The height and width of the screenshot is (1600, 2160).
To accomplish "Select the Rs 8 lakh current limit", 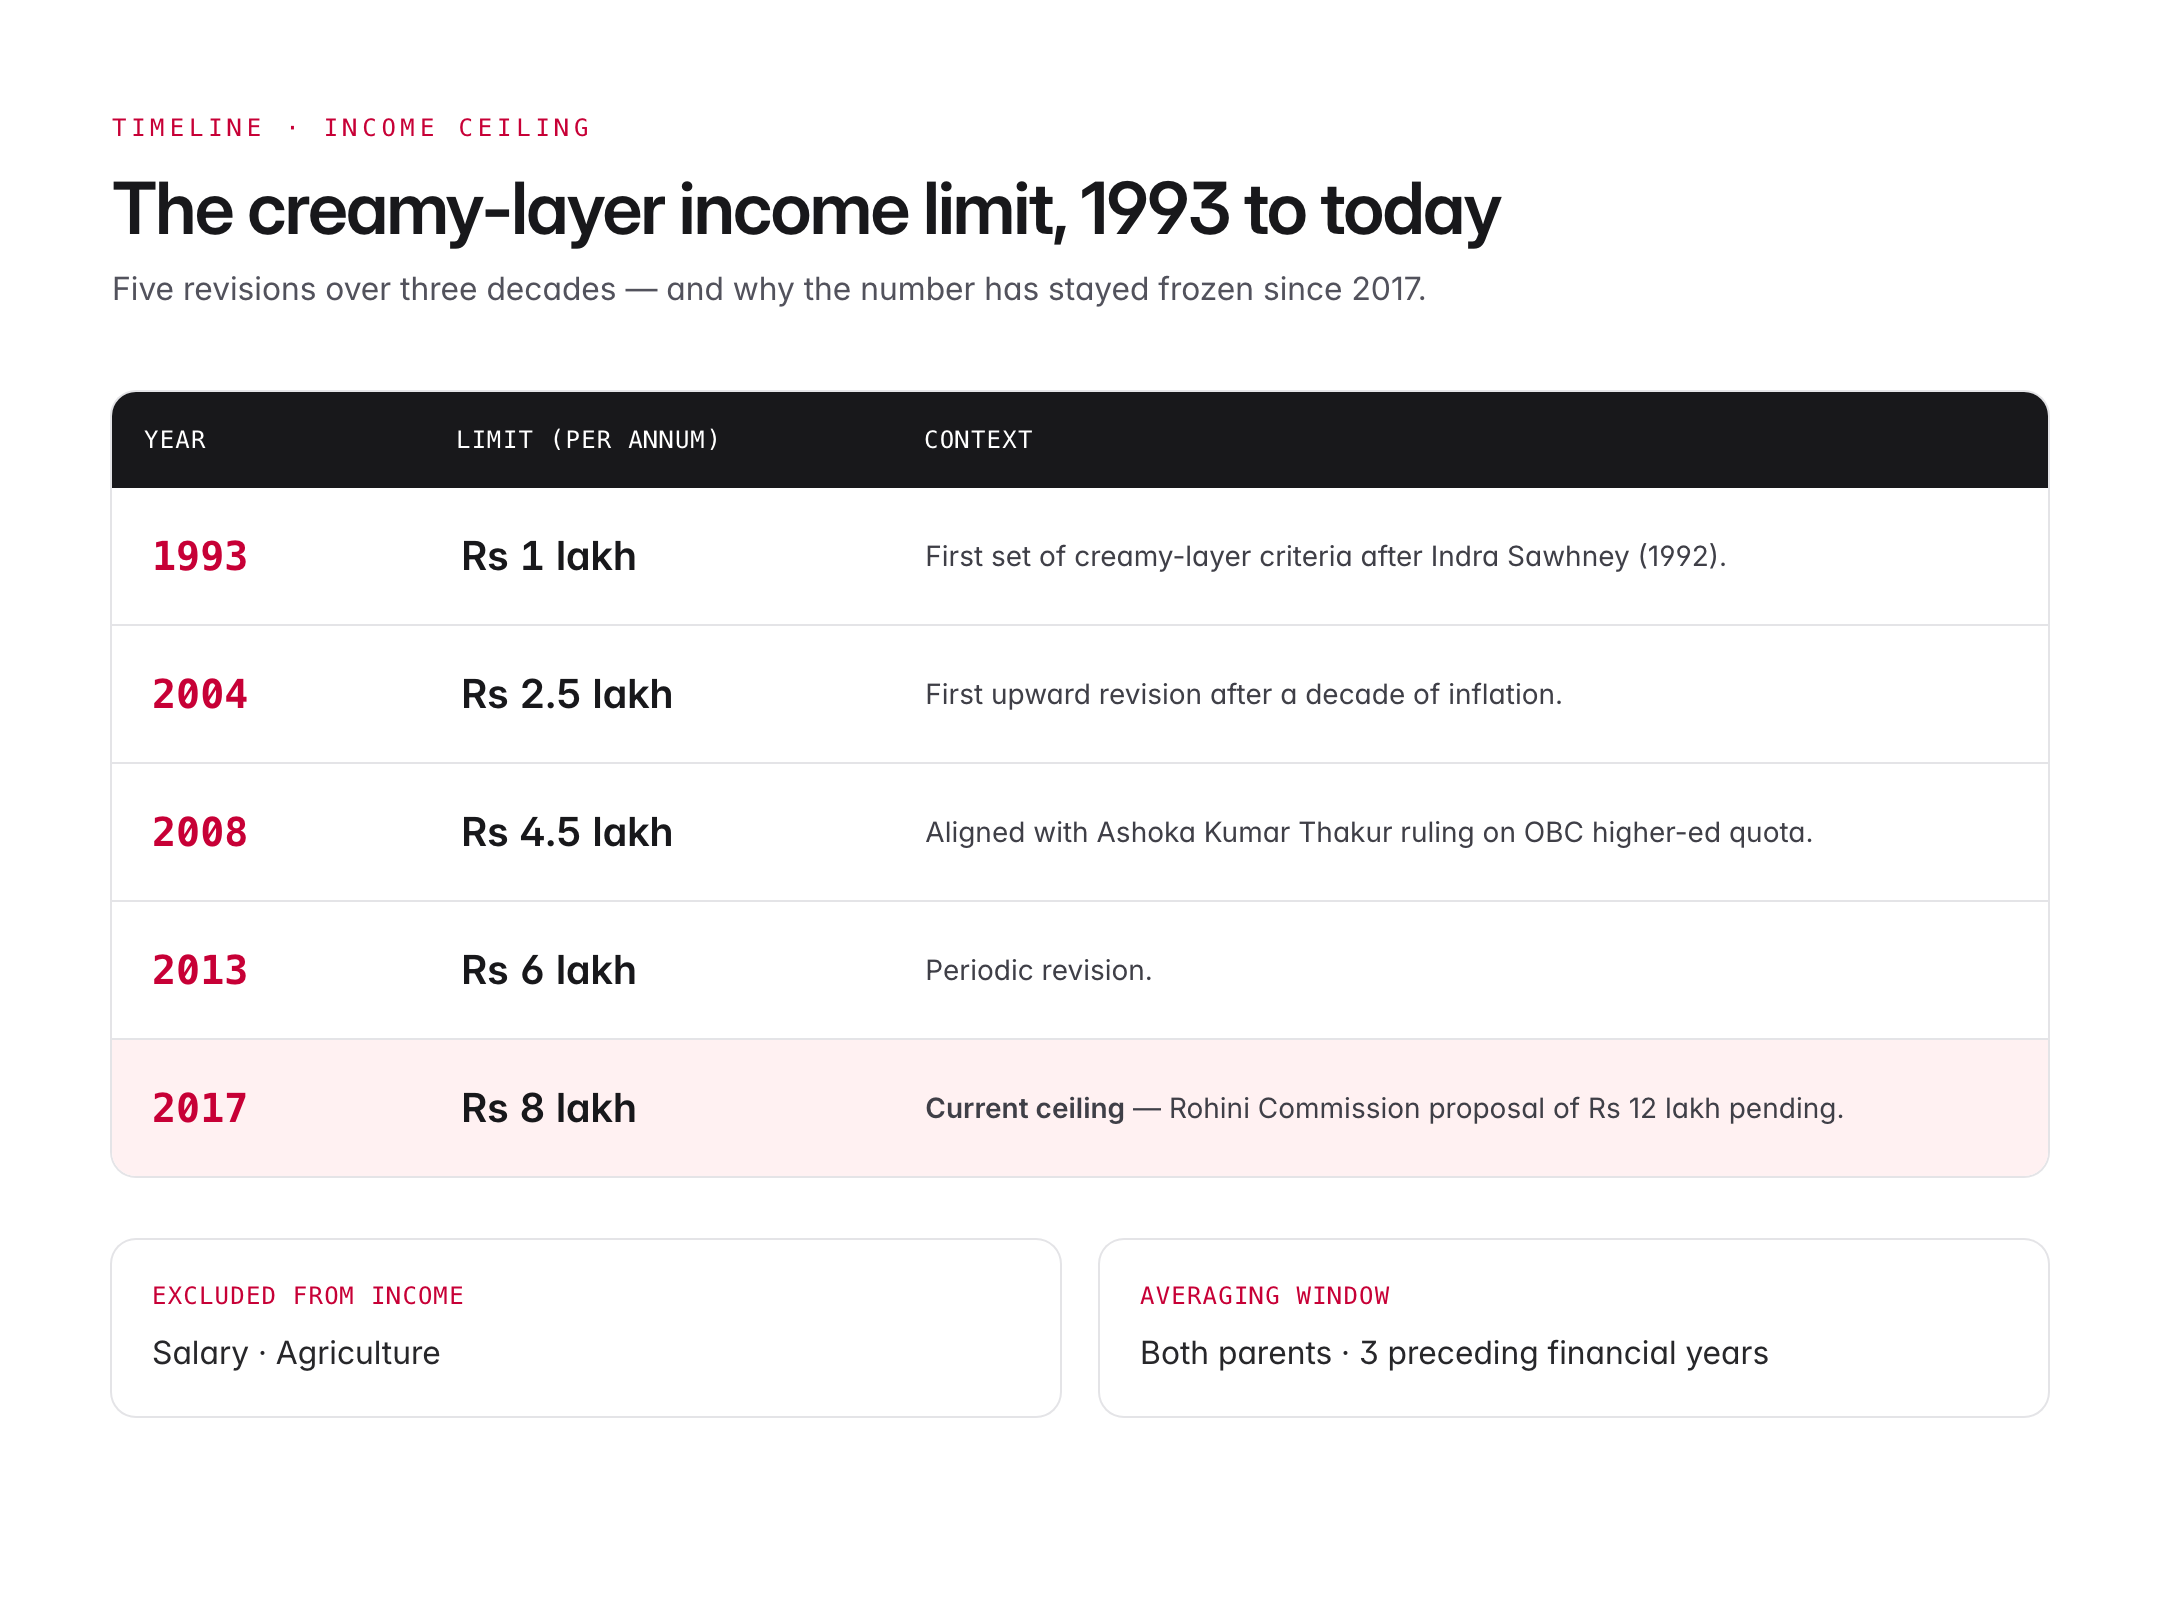I will coord(549,1108).
